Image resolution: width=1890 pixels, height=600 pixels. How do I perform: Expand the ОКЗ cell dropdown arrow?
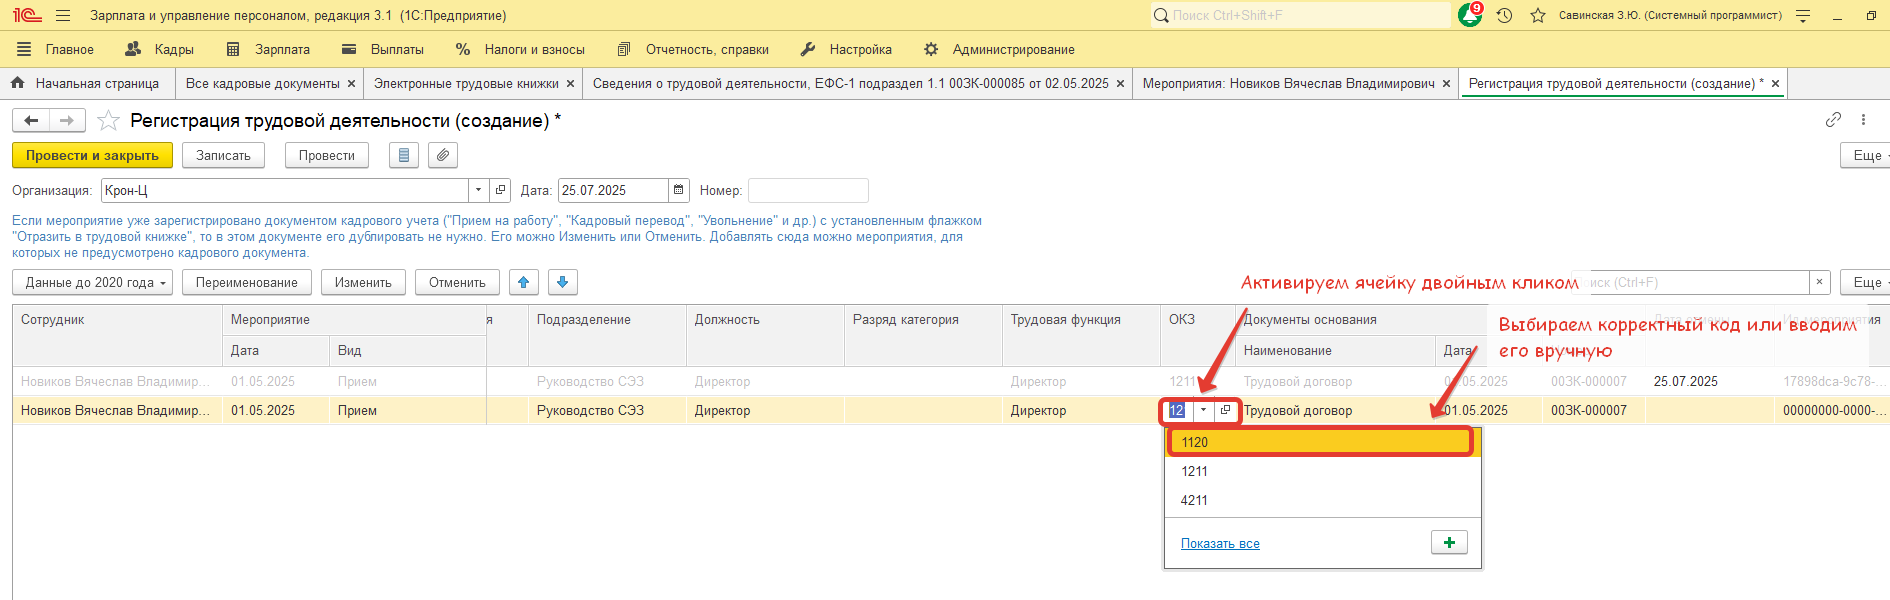click(x=1203, y=410)
